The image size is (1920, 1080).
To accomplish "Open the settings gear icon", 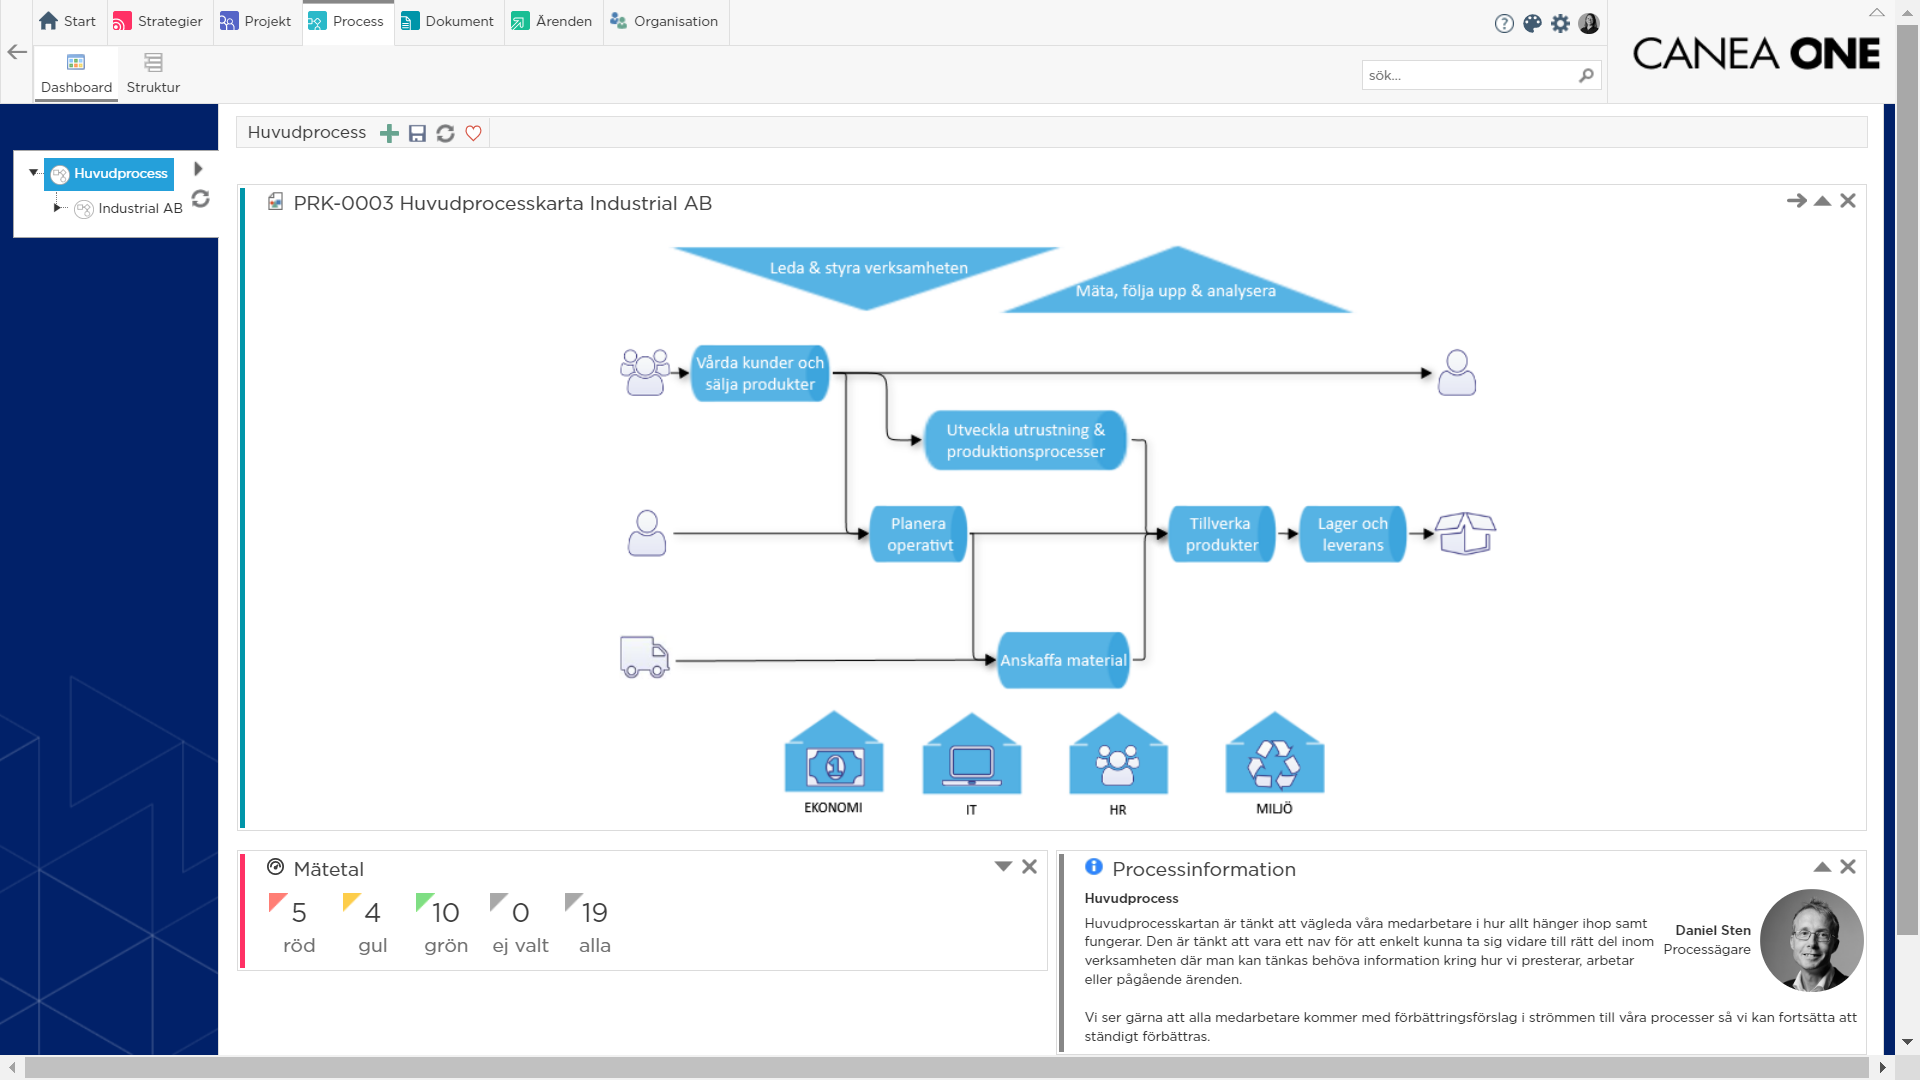I will click(1560, 23).
